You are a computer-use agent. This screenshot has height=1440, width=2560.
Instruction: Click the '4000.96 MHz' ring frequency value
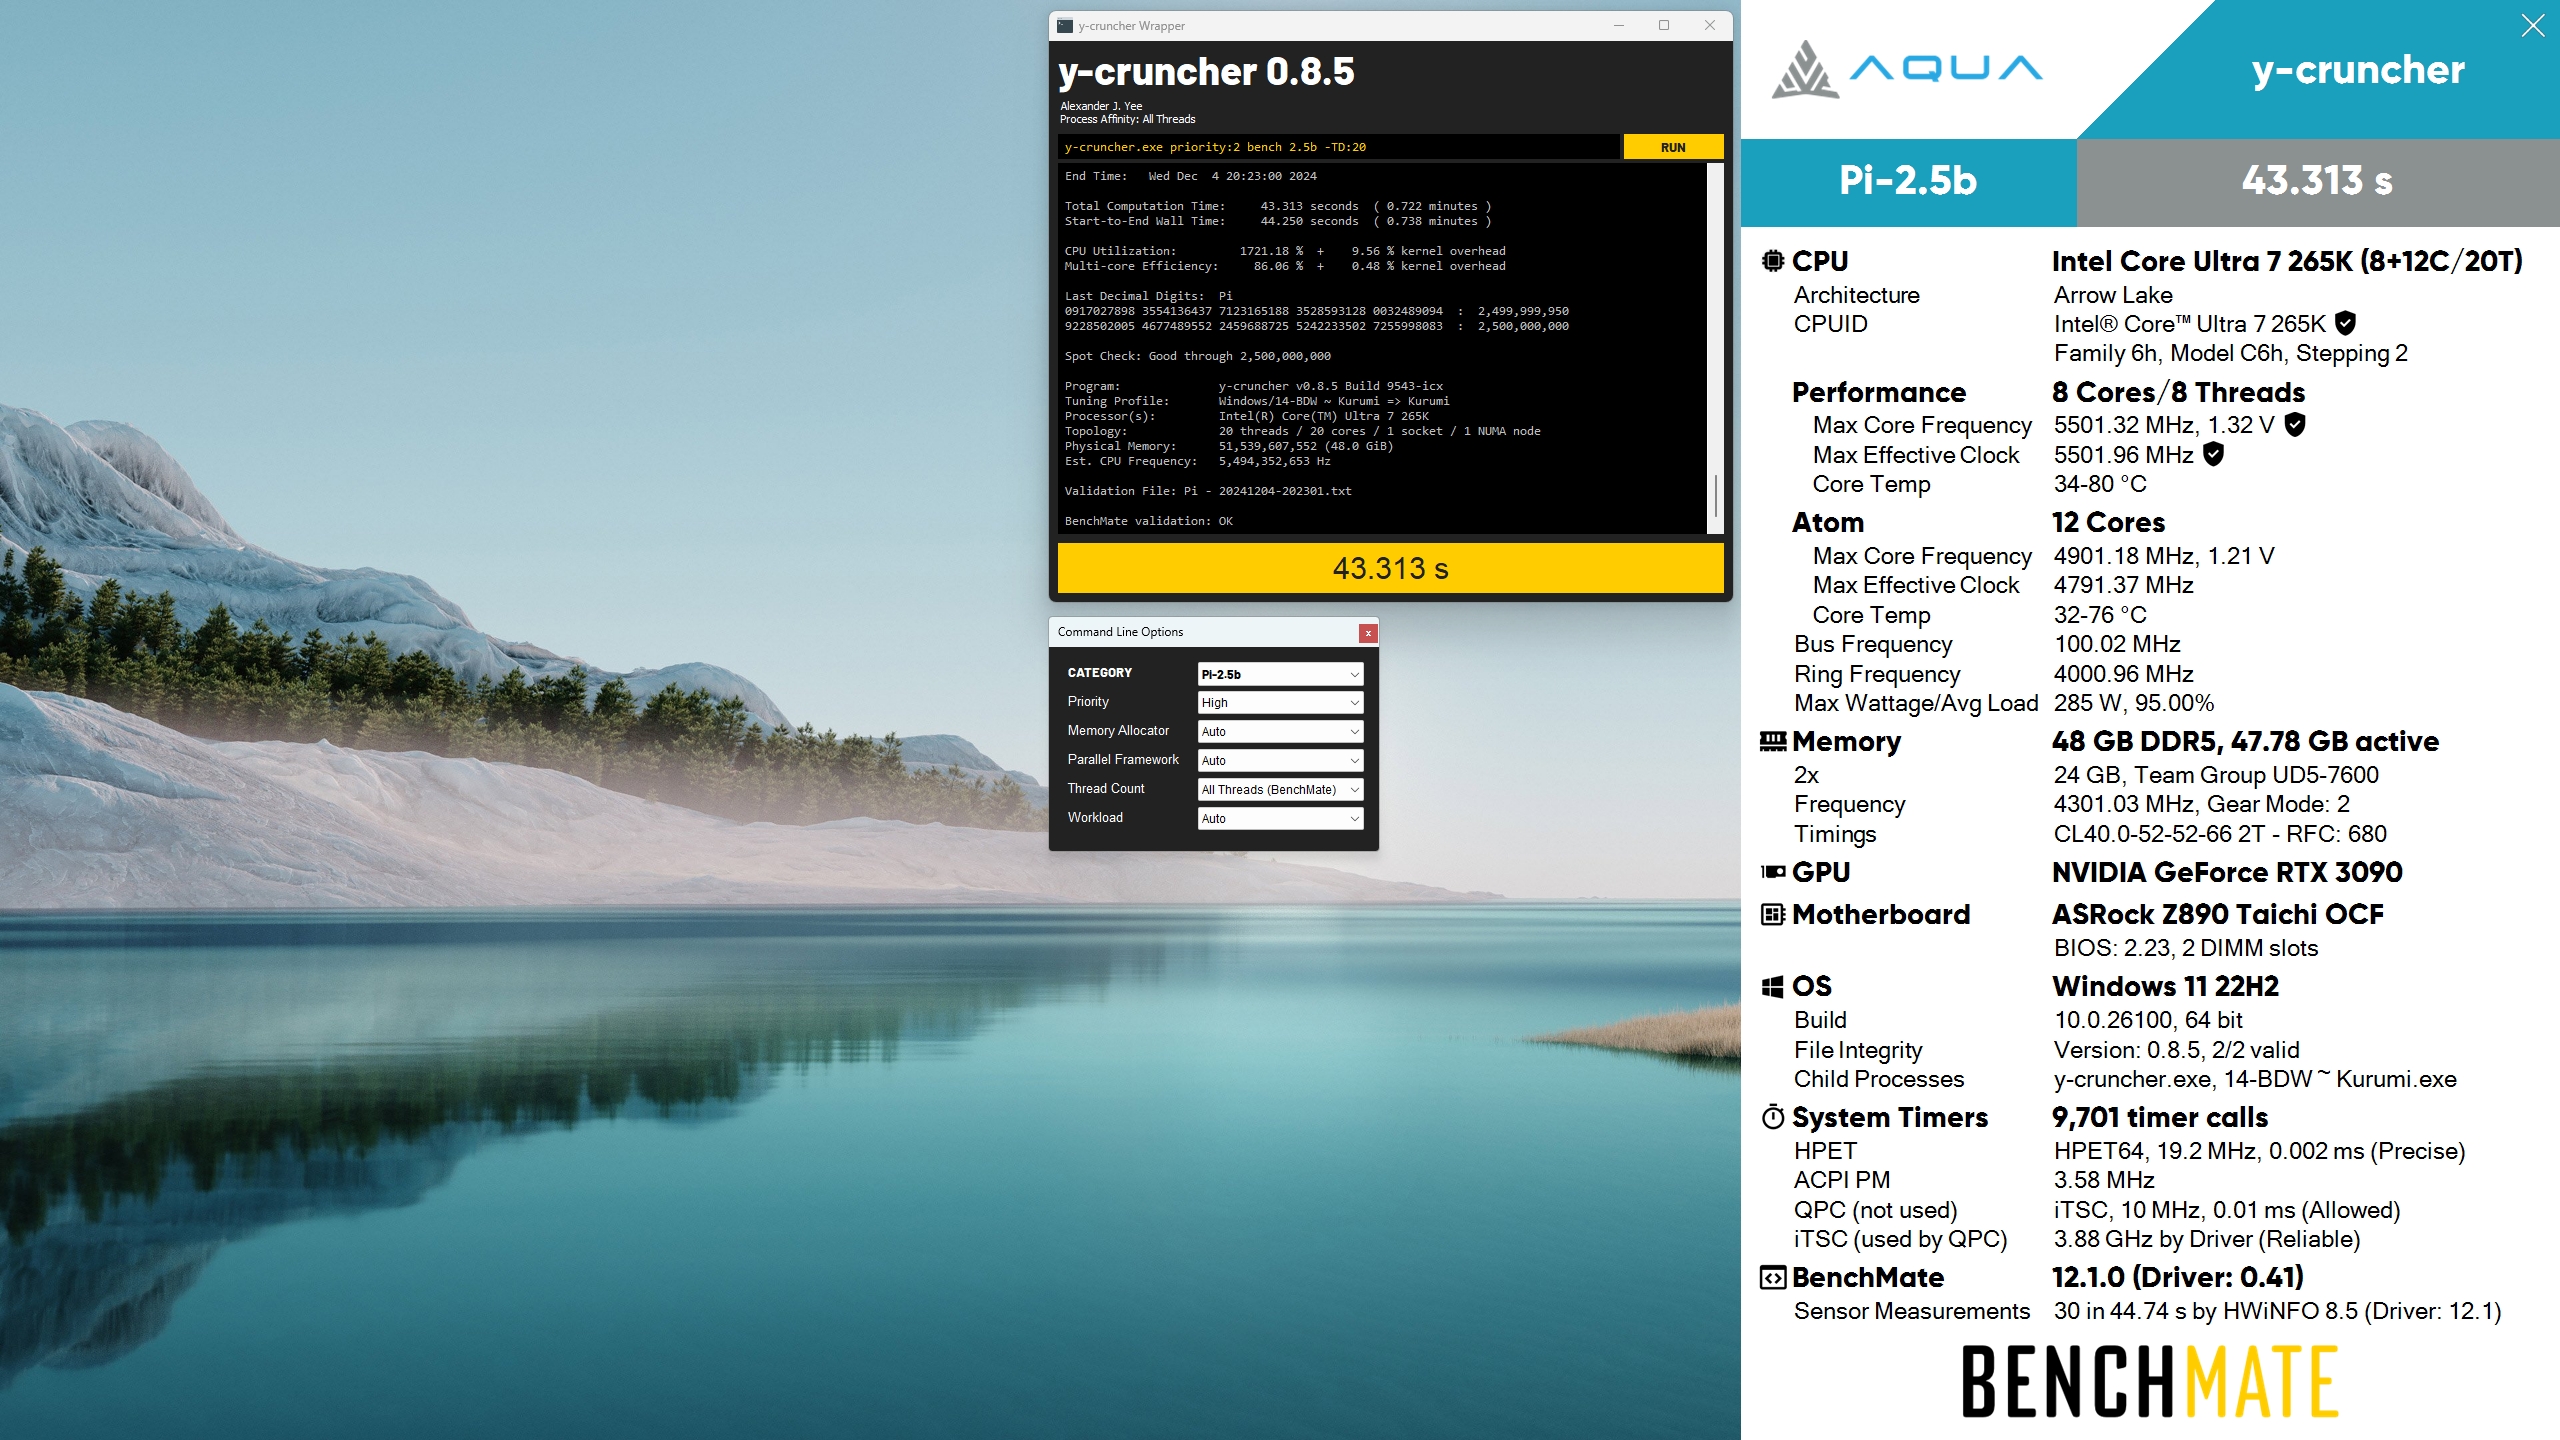click(2123, 674)
